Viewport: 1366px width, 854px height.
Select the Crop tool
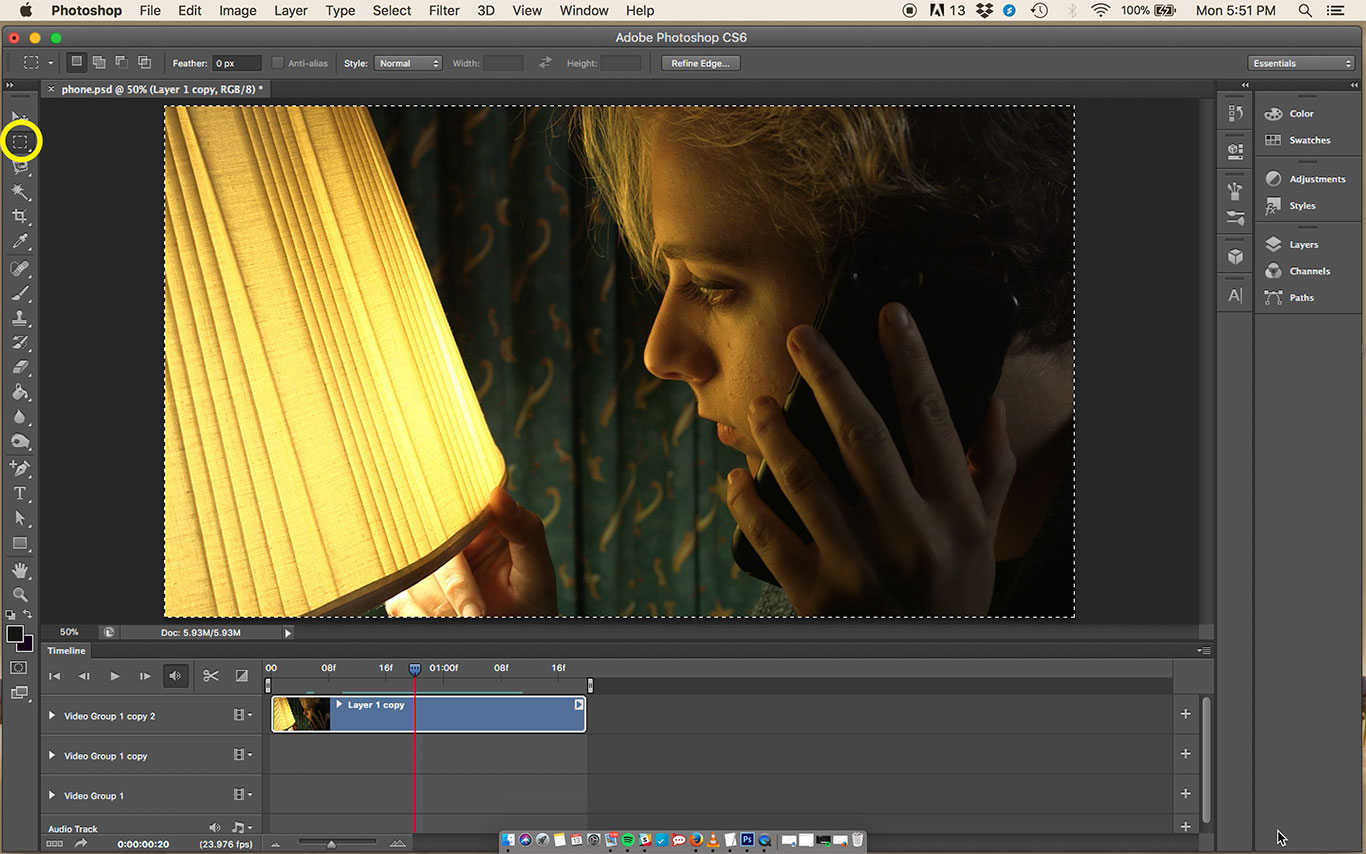(x=20, y=217)
